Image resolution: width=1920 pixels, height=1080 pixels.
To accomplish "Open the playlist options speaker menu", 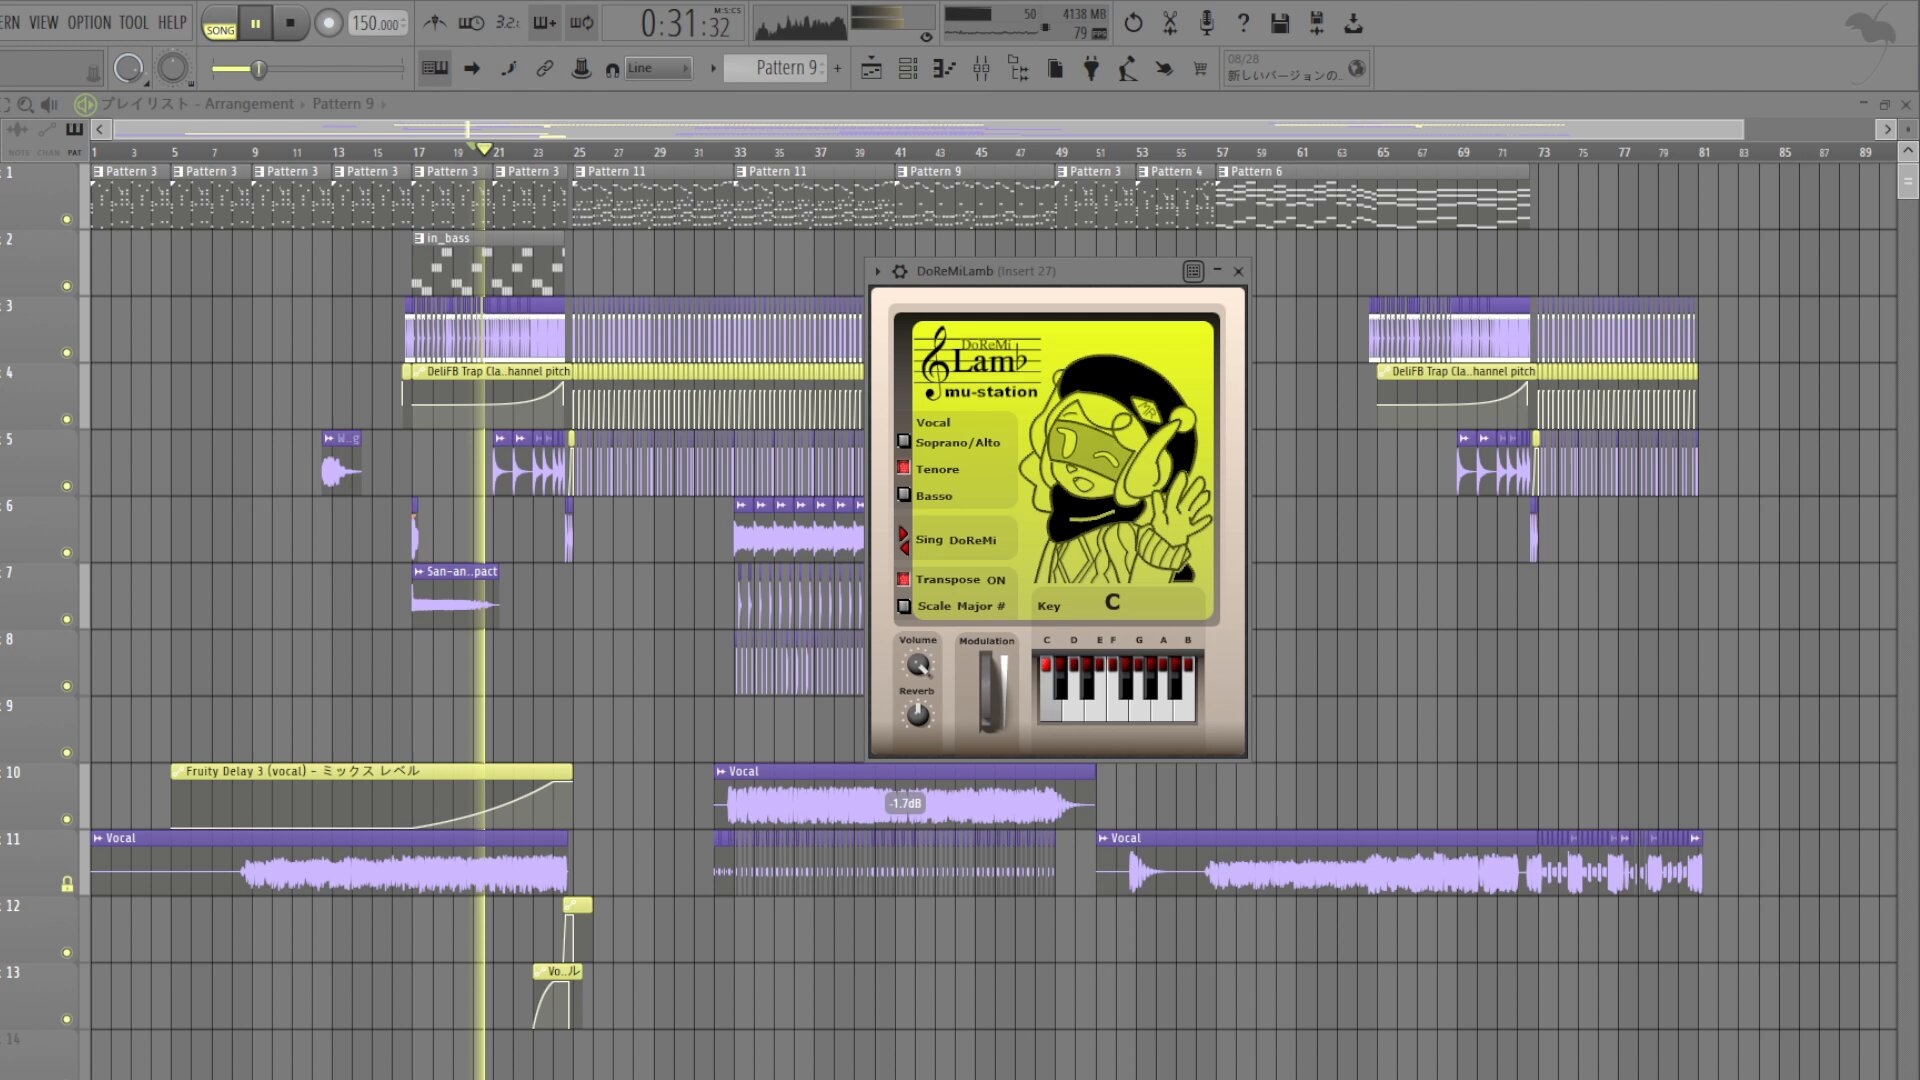I will (49, 104).
